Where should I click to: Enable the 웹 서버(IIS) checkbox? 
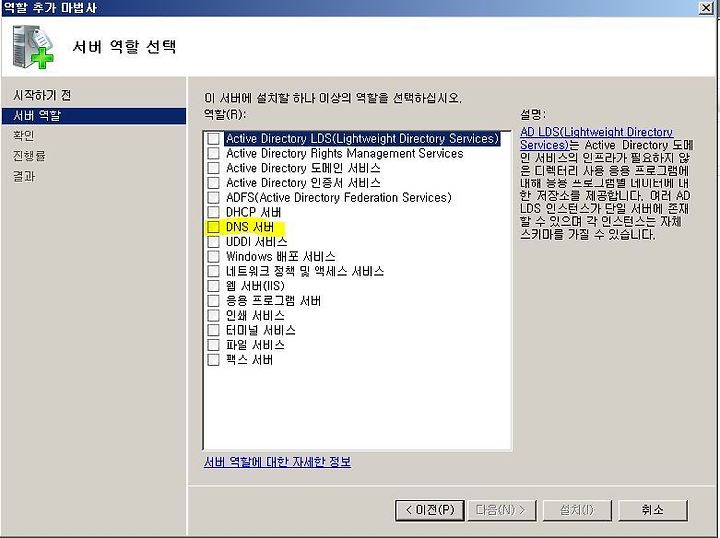tap(214, 286)
